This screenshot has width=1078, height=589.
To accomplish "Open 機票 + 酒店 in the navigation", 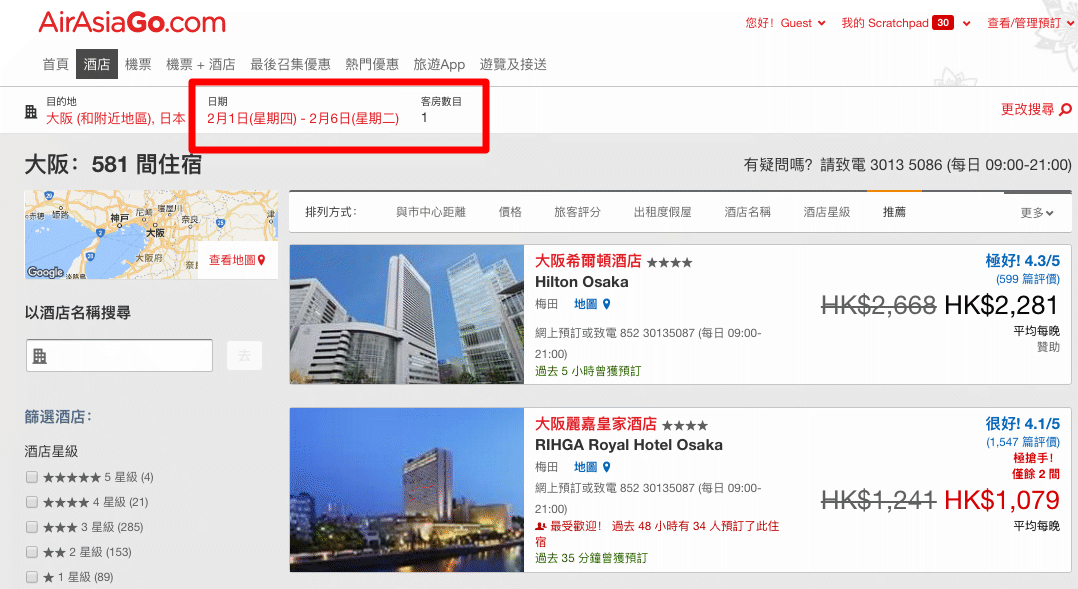I will pos(201,65).
